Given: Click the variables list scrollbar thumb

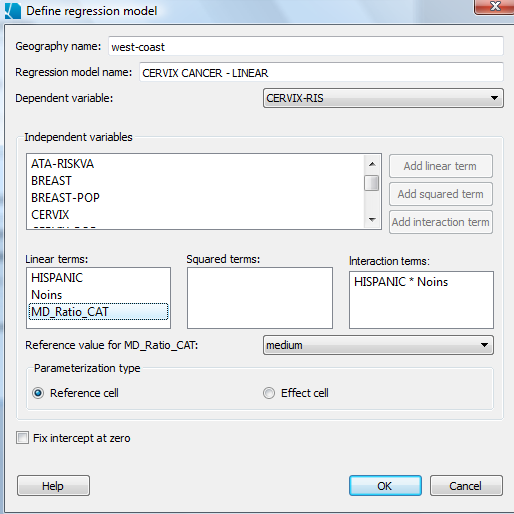Looking at the screenshot, I should click(x=371, y=183).
